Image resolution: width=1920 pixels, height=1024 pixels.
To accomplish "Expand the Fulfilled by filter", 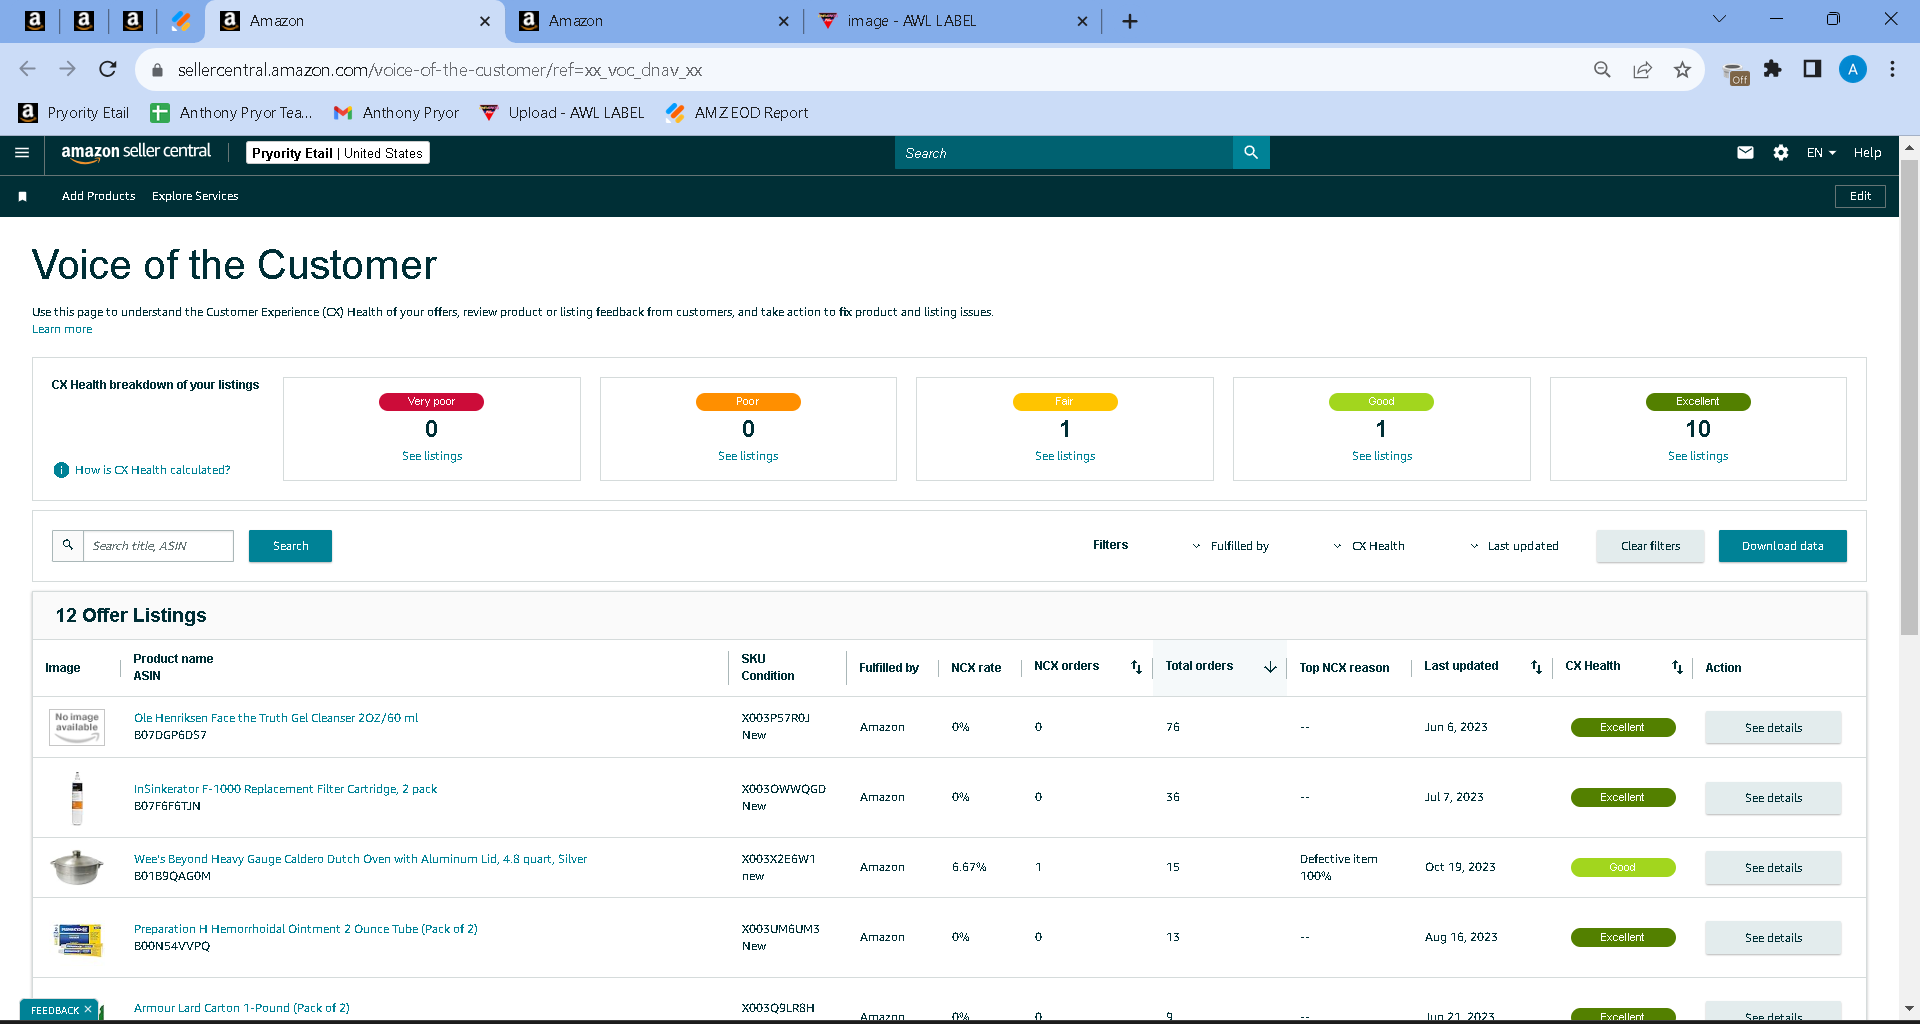I will pyautogui.click(x=1230, y=546).
